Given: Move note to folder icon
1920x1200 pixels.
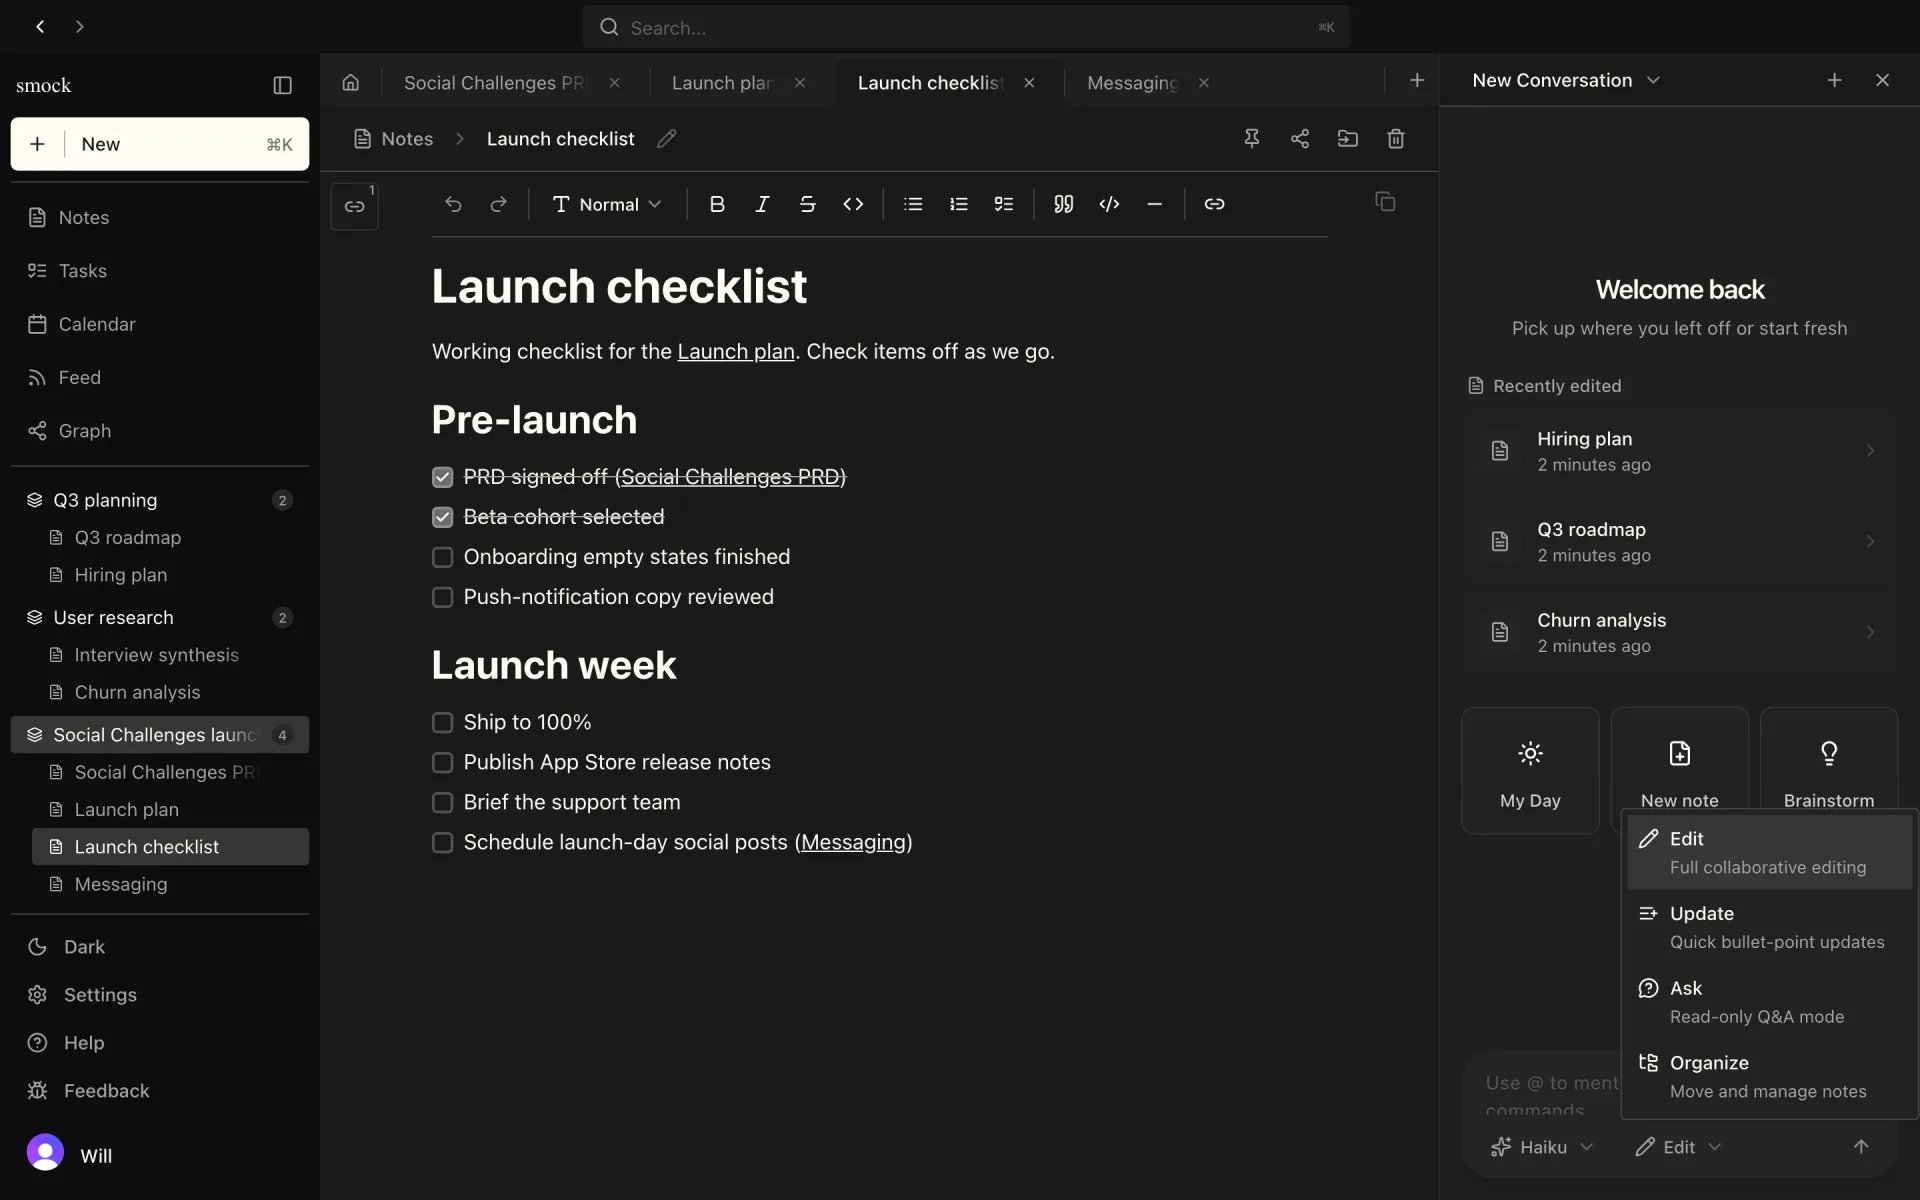Looking at the screenshot, I should pyautogui.click(x=1347, y=139).
